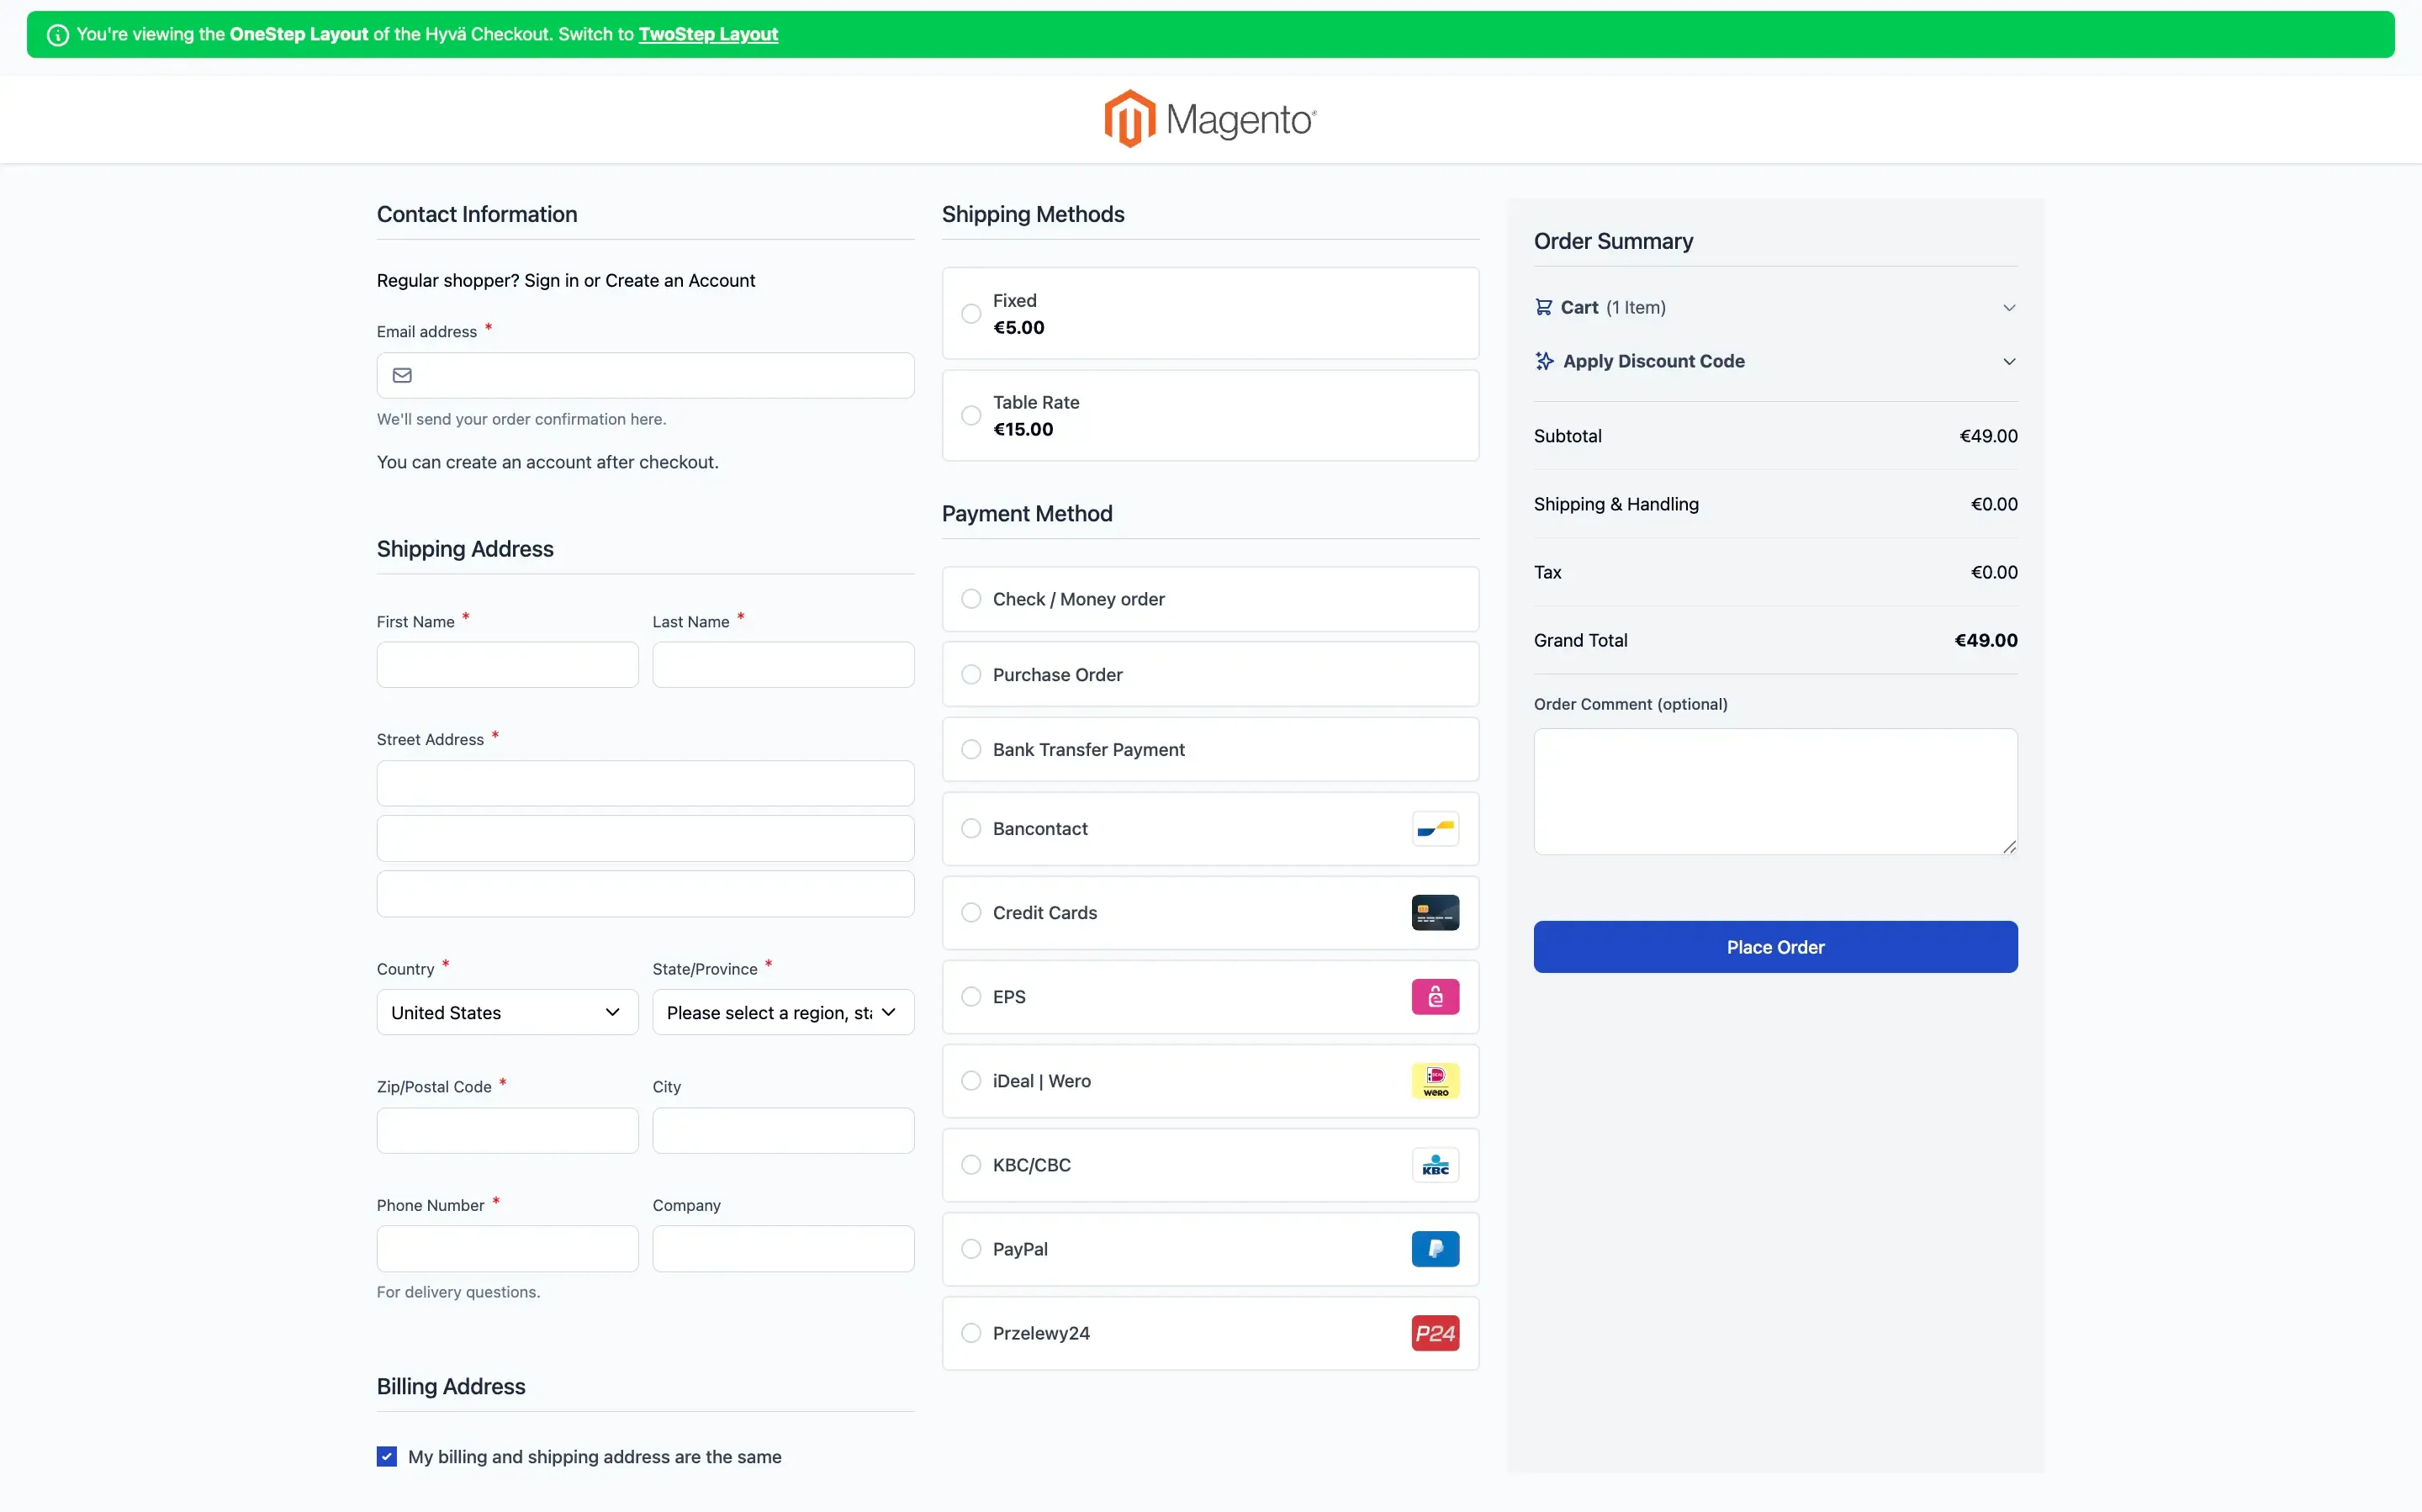This screenshot has height=1512, width=2422.
Task: Click the shopping cart icon in Order Summary
Action: [1543, 307]
